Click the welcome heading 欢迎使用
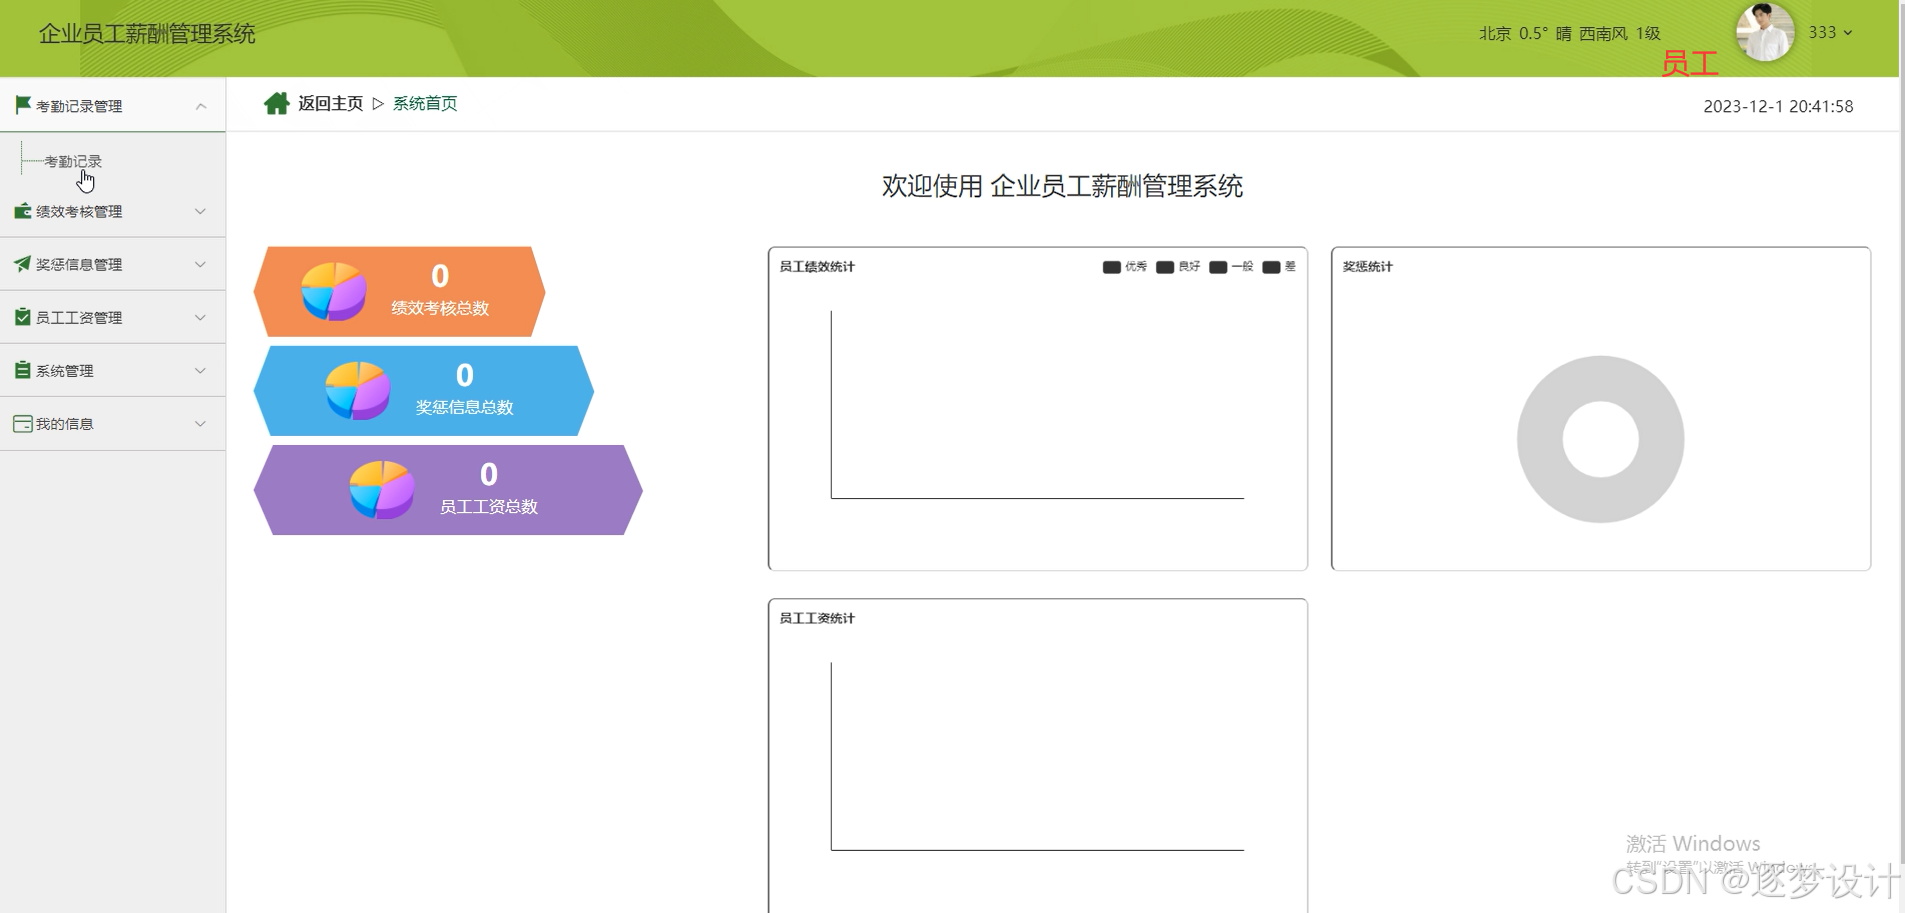The width and height of the screenshot is (1905, 913). [x=1062, y=186]
